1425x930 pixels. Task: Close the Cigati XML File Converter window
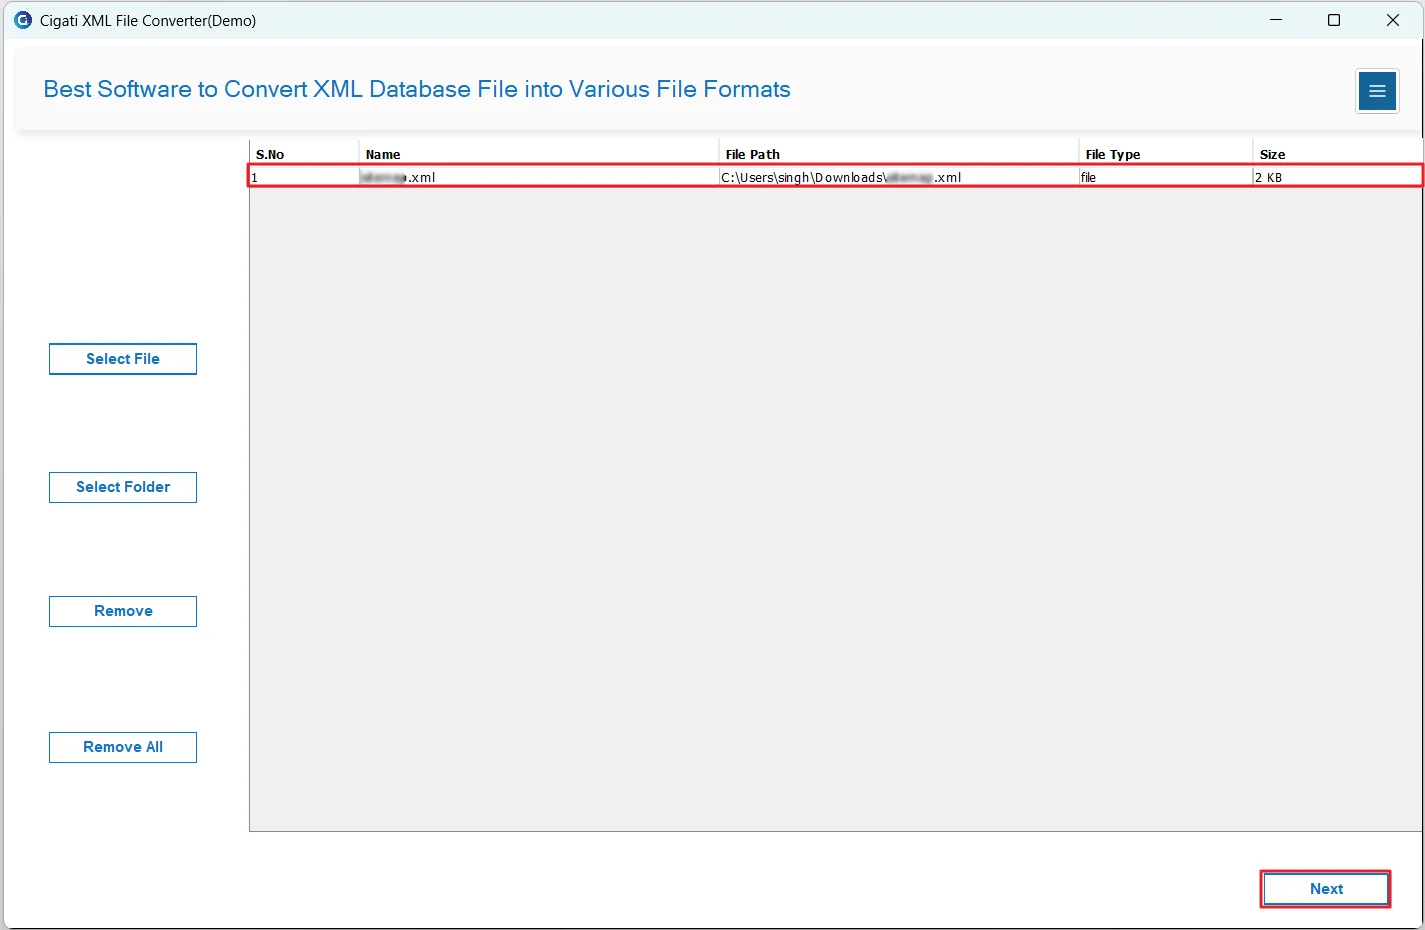[1393, 20]
